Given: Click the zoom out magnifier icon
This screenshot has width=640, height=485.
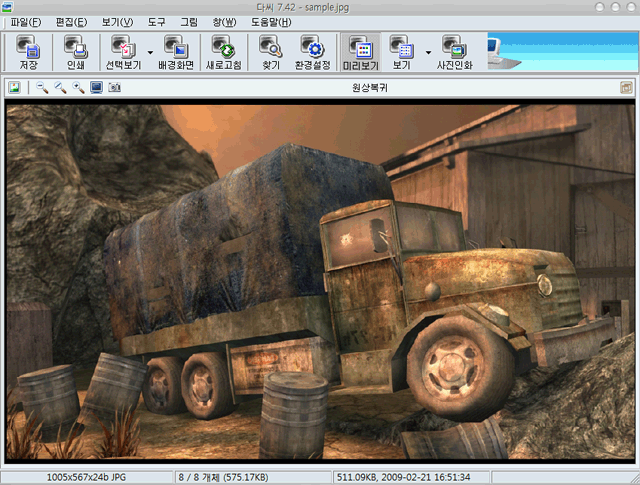Looking at the screenshot, I should pos(42,87).
